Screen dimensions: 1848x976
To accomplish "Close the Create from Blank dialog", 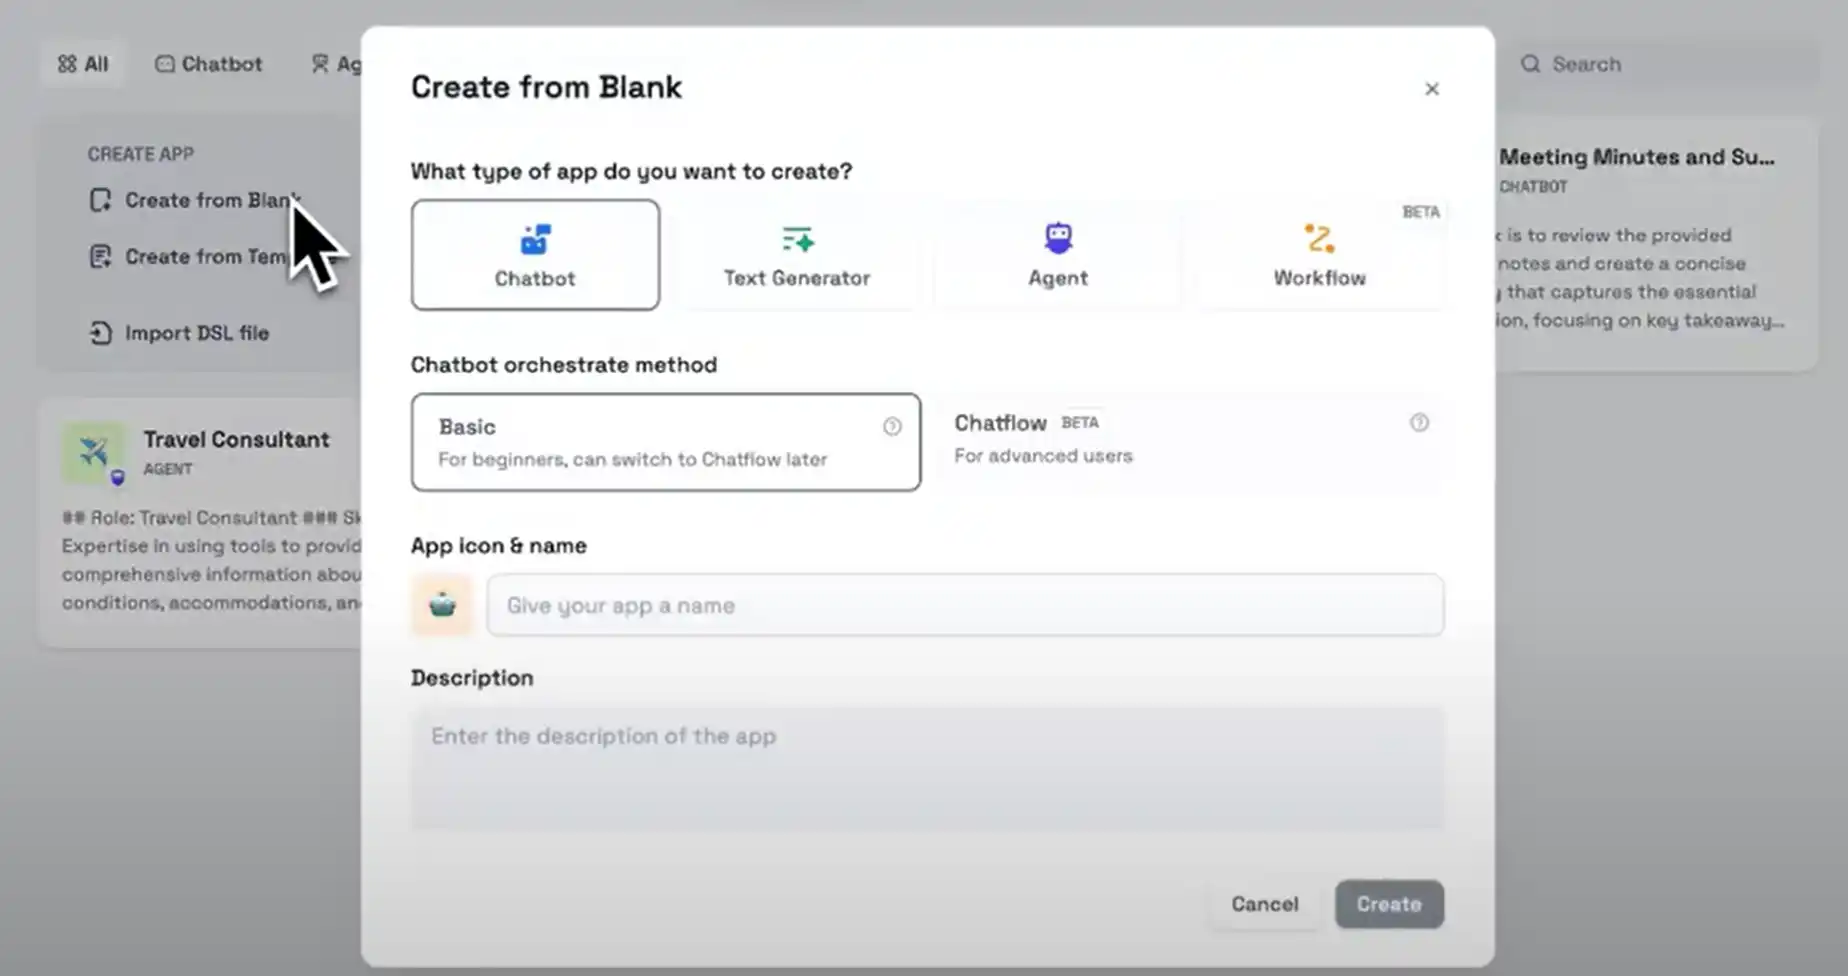I will [x=1431, y=89].
